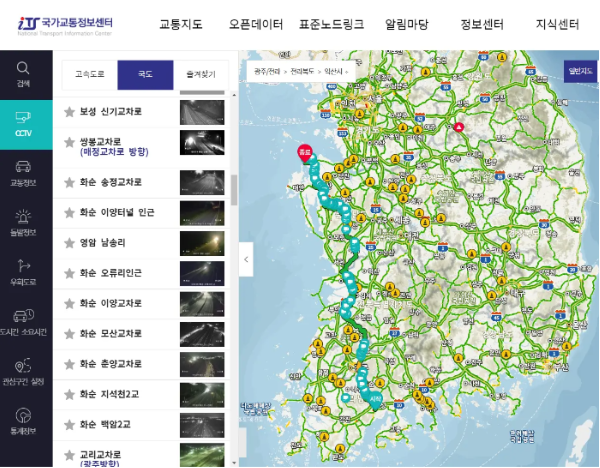Screen dimensions: 600x468
Task: Switch to the 국도 tab
Action: tap(145, 75)
